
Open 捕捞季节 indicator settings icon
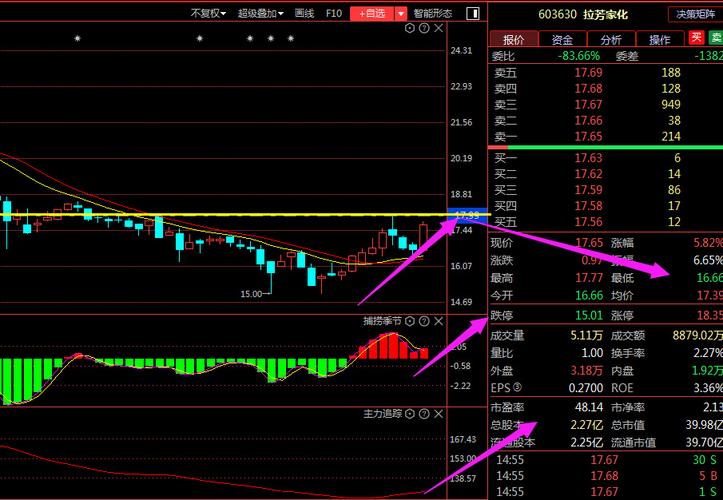409,321
